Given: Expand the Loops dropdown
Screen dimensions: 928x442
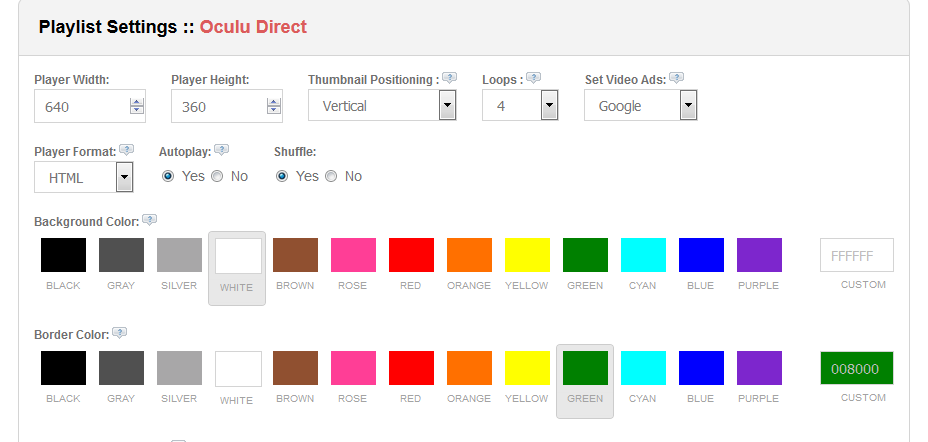Looking at the screenshot, I should pos(520,106).
